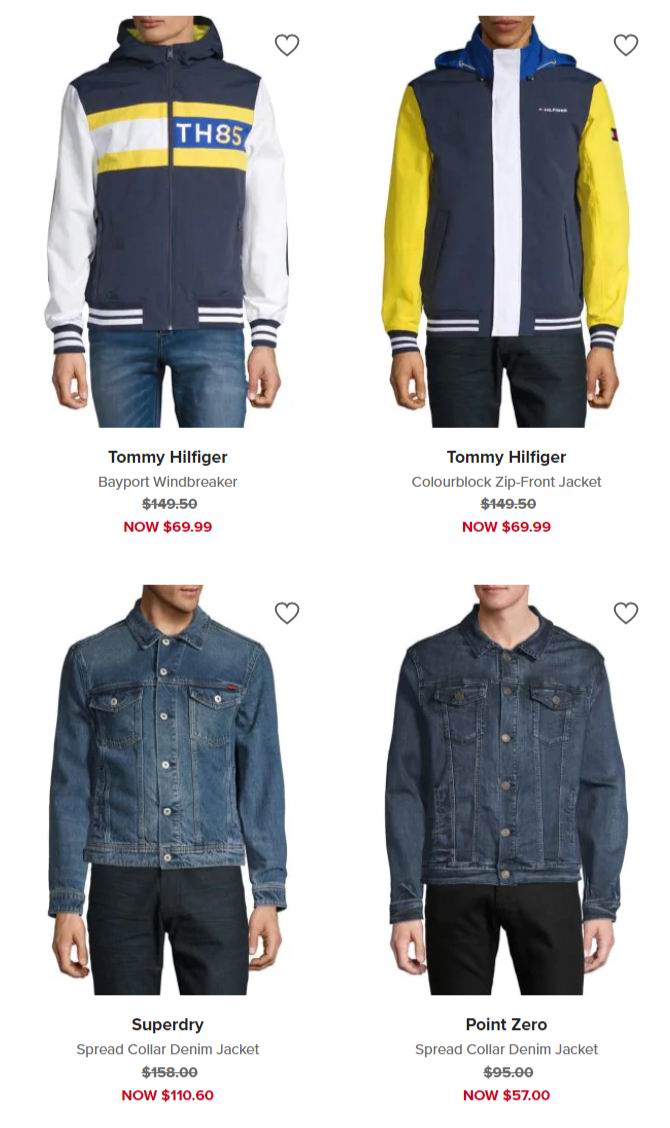This screenshot has height=1128, width=670.
Task: Open the Superdry denim jacket photo
Action: click(167, 790)
